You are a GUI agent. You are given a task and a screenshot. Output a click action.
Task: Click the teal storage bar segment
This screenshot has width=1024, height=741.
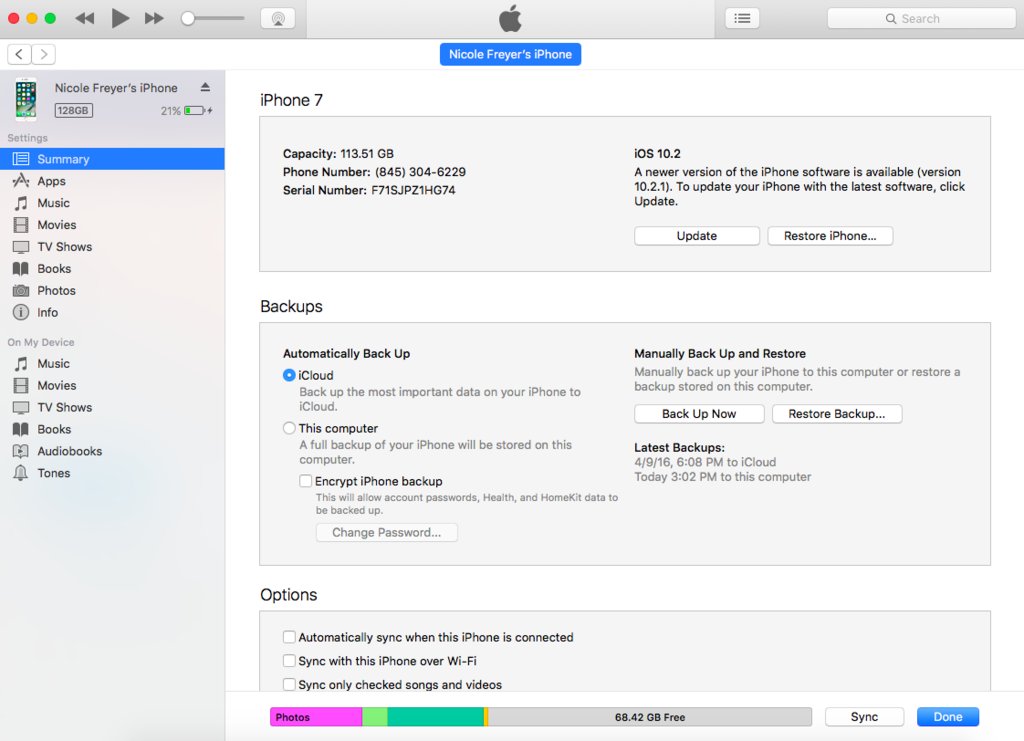click(x=436, y=717)
